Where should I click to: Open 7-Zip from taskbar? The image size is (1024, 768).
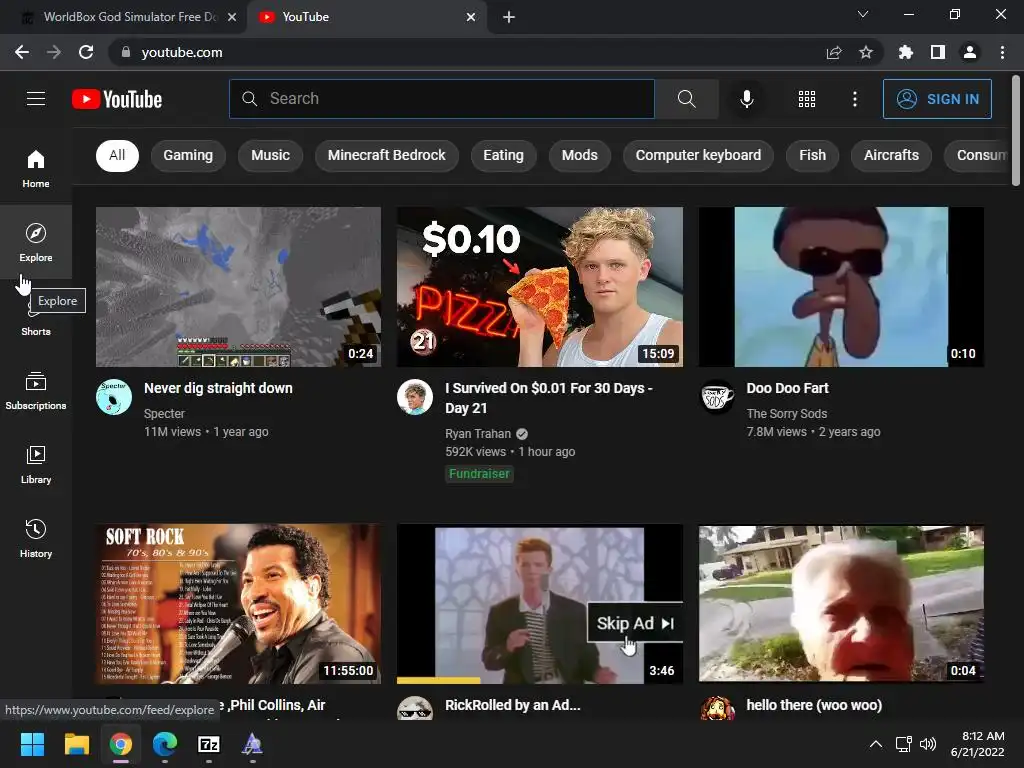208,744
